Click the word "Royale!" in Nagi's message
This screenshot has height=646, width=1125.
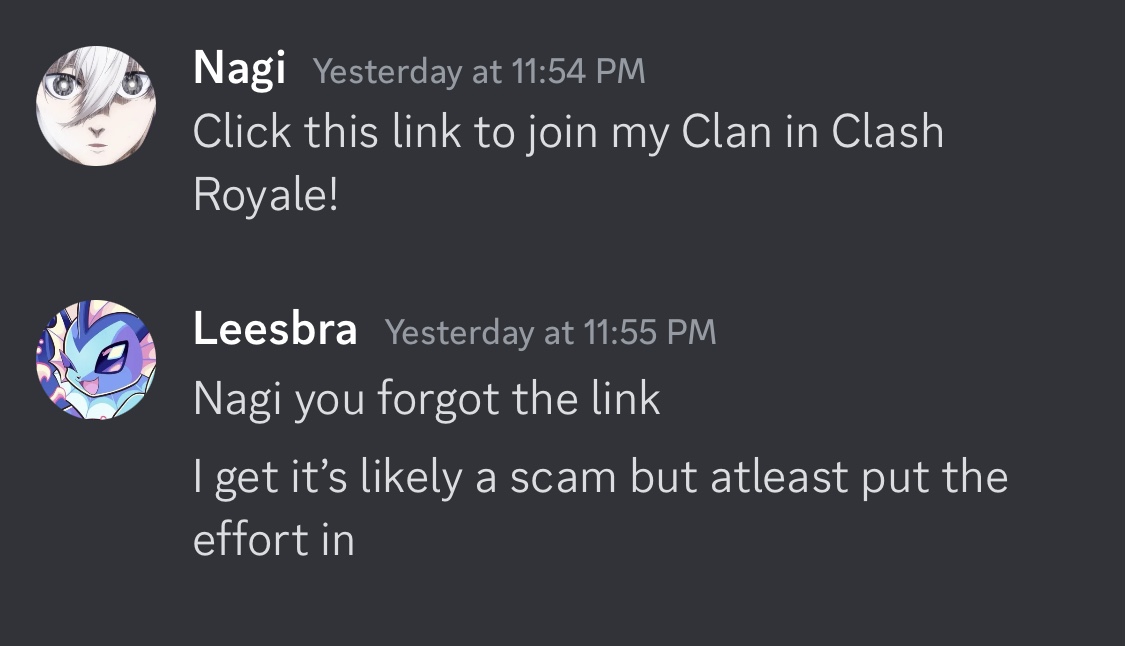(266, 194)
